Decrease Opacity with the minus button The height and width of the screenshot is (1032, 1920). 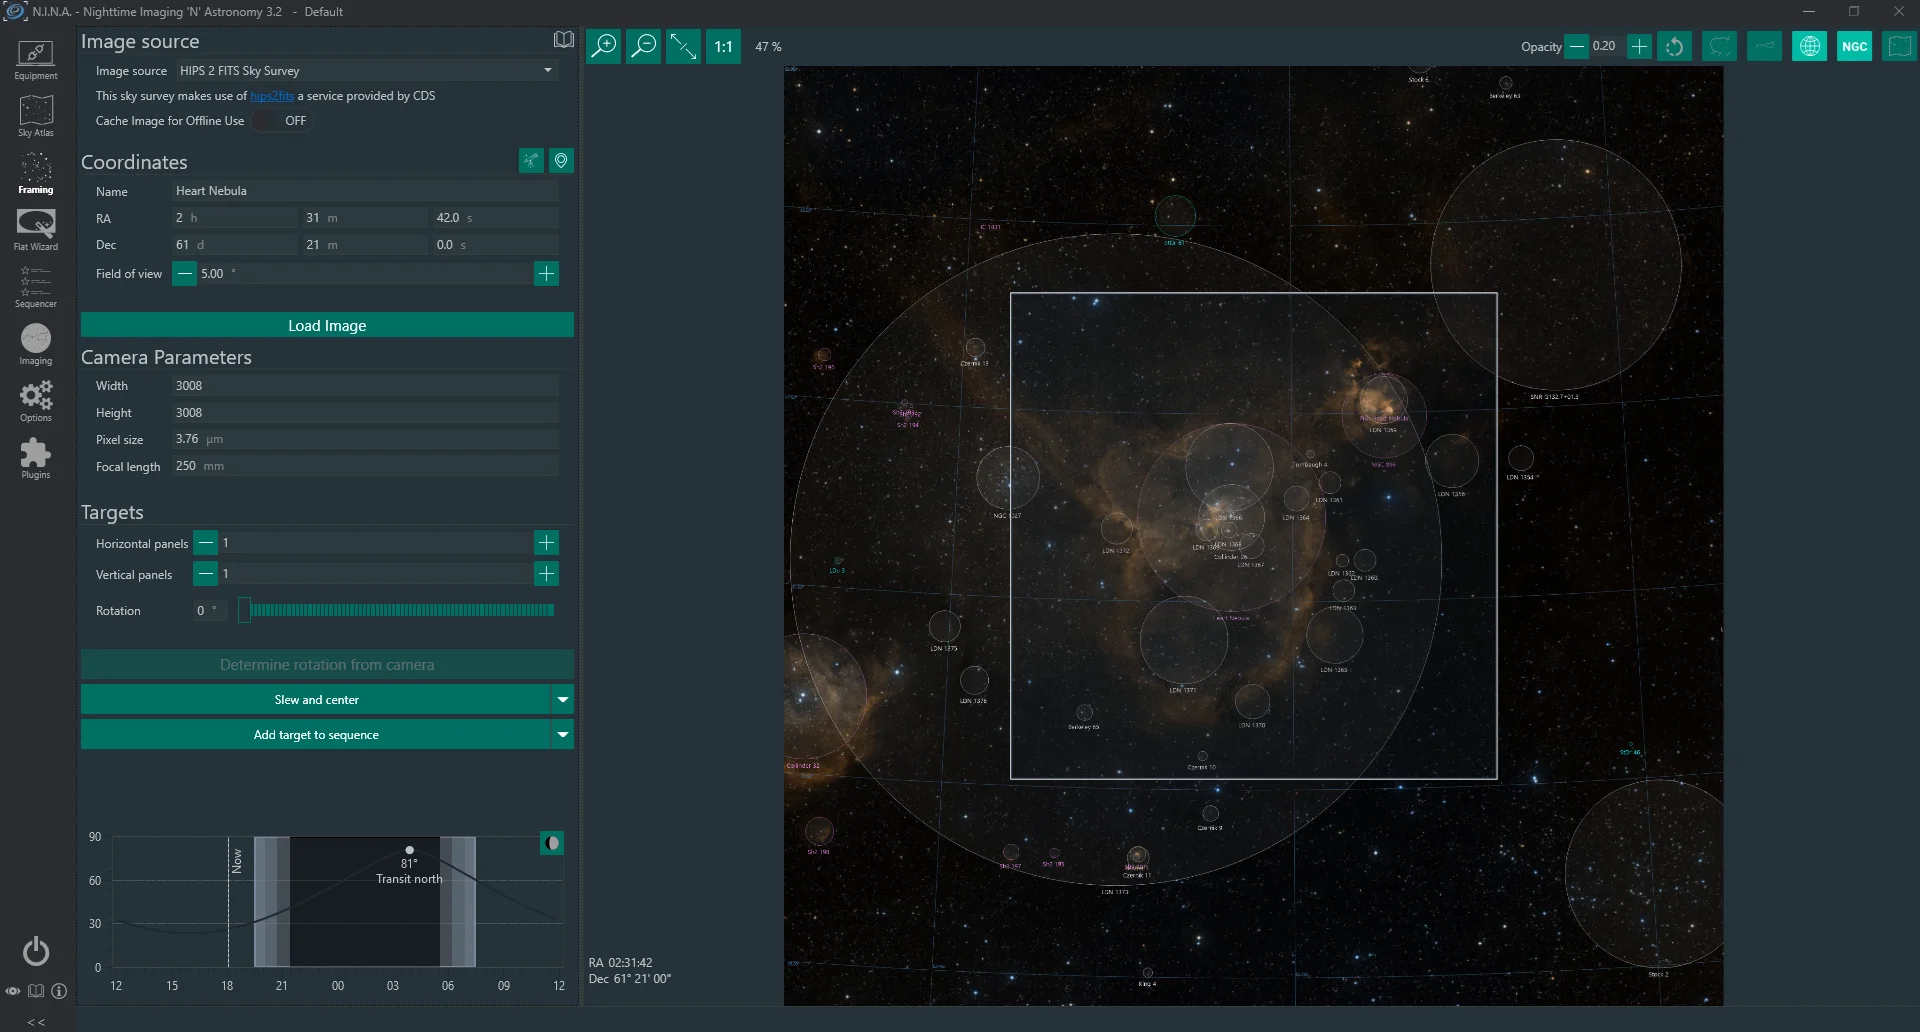coord(1576,46)
